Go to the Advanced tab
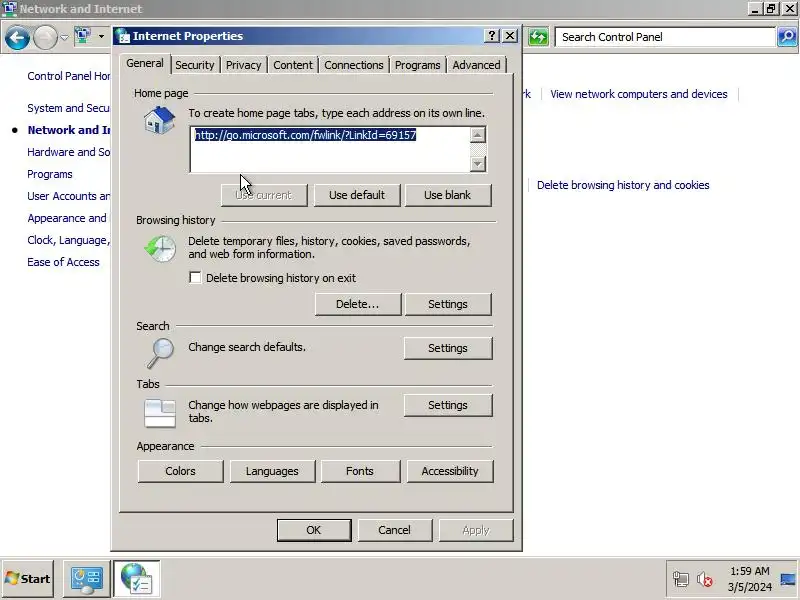This screenshot has height=600, width=800. 476,65
